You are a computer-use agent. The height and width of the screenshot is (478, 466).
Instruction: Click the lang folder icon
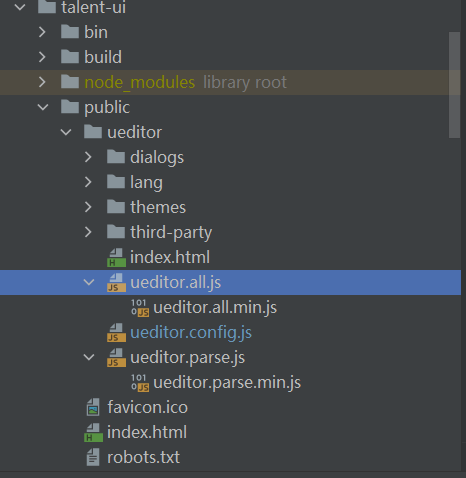(116, 182)
